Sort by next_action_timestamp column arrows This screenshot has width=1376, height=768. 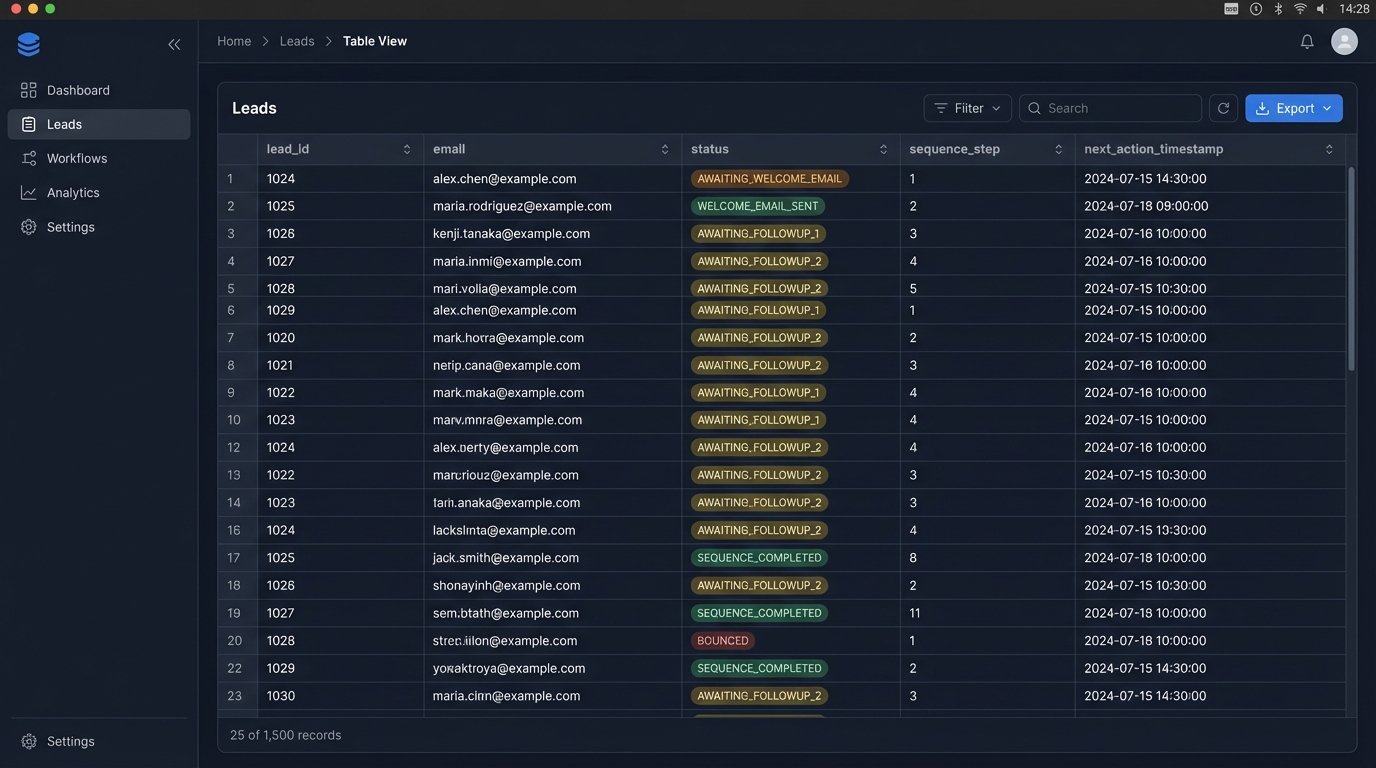[1329, 149]
